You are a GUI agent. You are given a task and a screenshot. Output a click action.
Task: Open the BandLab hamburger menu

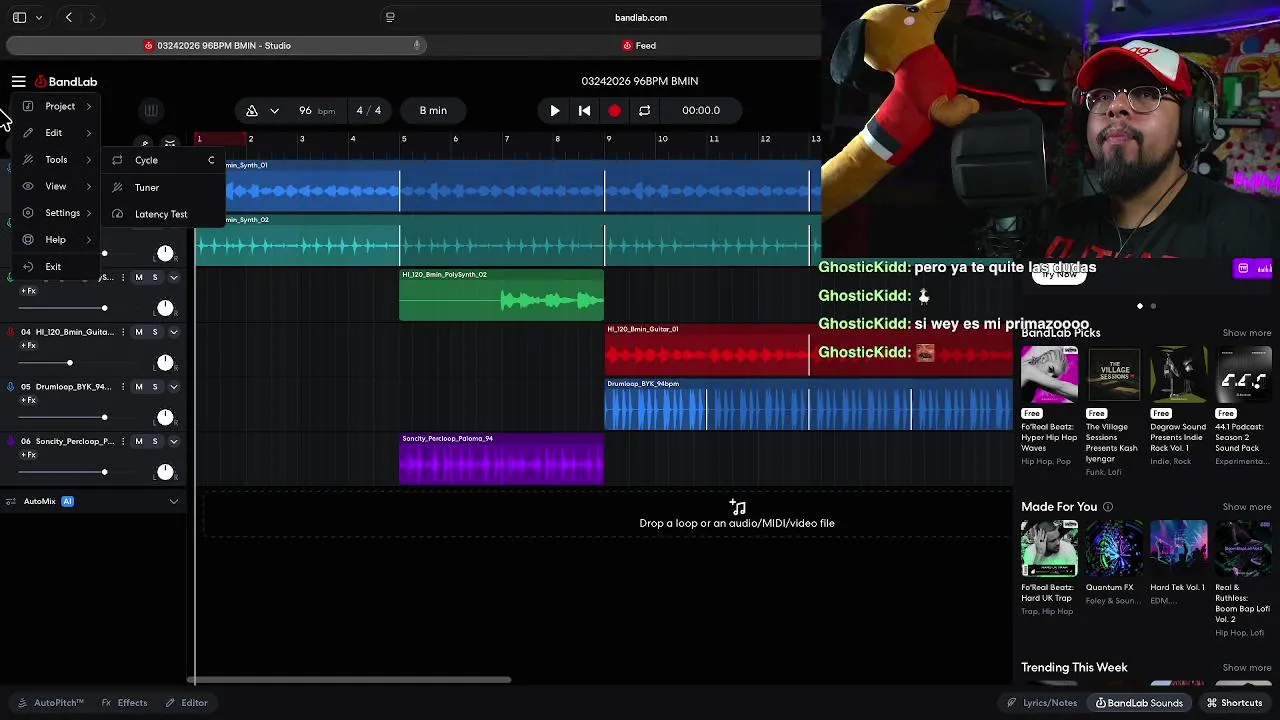point(18,82)
